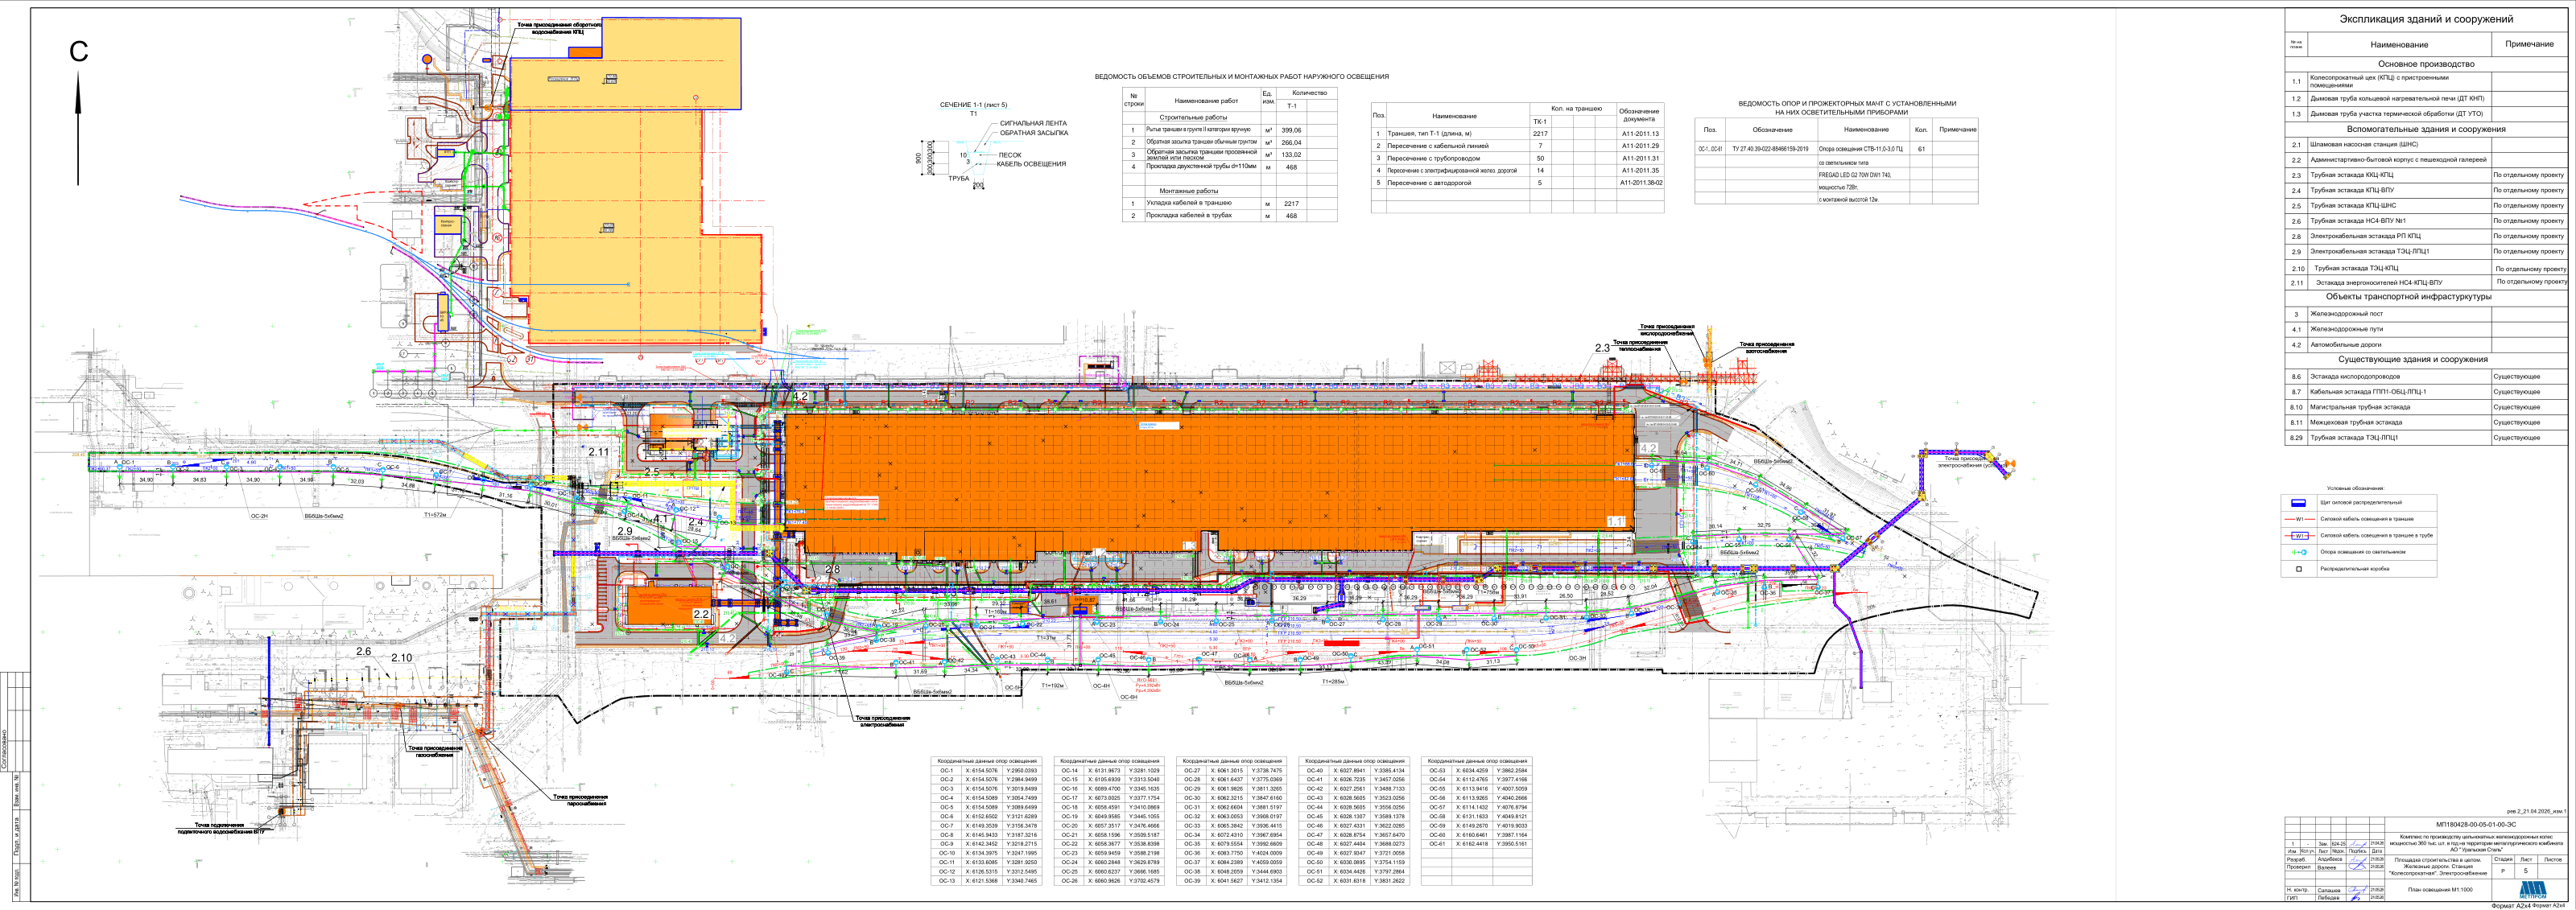Click the lighting pole with luminaire legend symbol
Image resolution: width=2576 pixels, height=910 pixels.
2298,552
